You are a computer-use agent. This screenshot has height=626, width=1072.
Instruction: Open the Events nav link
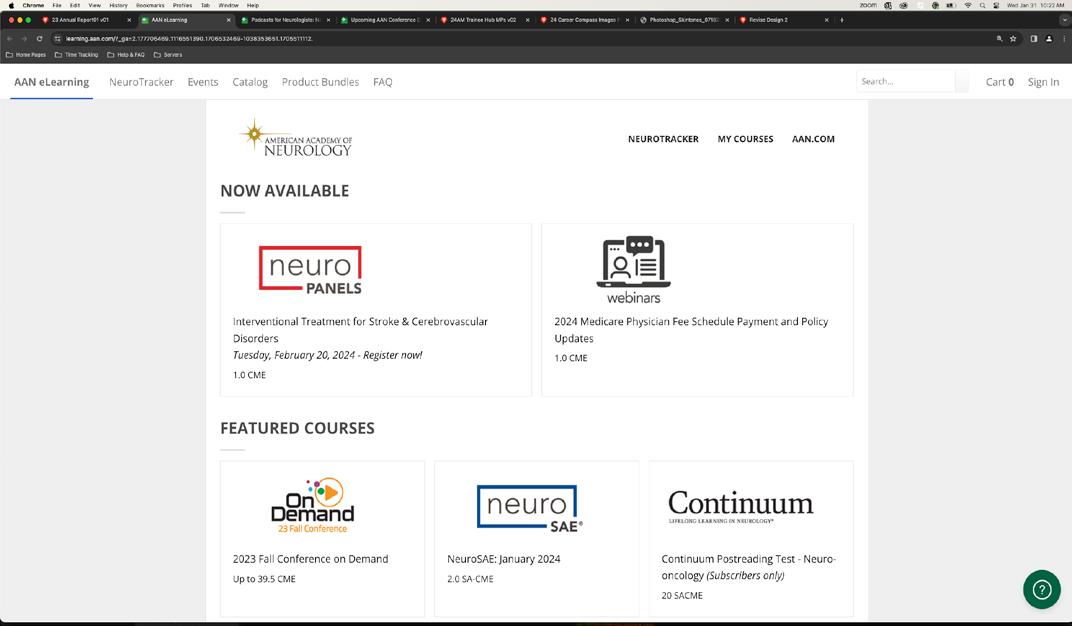pos(203,82)
